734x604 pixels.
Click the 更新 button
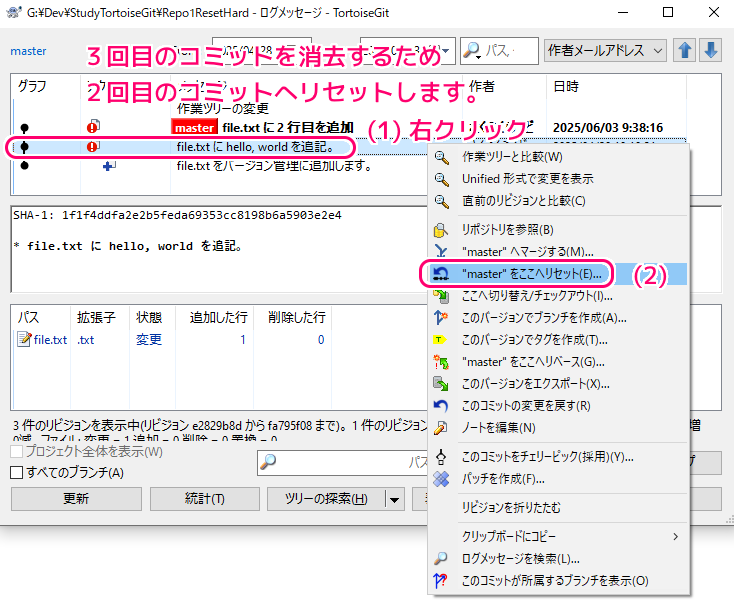click(76, 499)
